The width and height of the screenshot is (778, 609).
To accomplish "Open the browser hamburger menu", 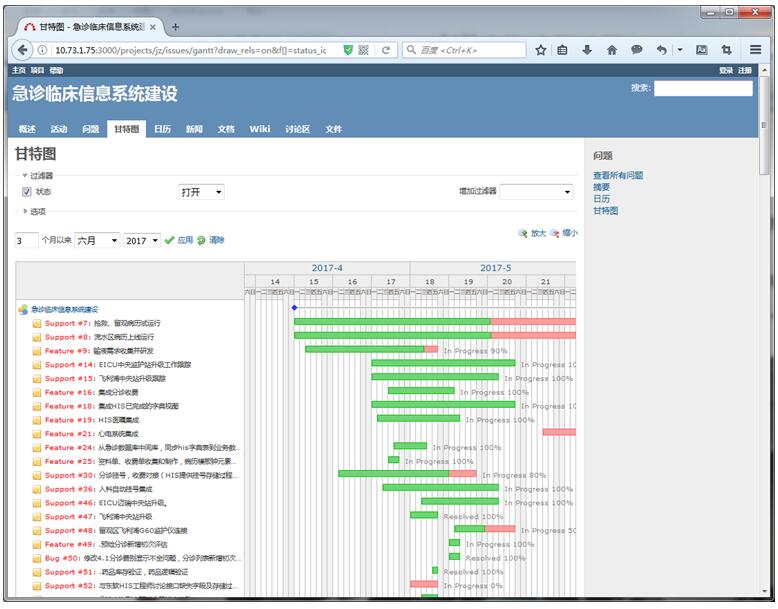I will point(756,50).
